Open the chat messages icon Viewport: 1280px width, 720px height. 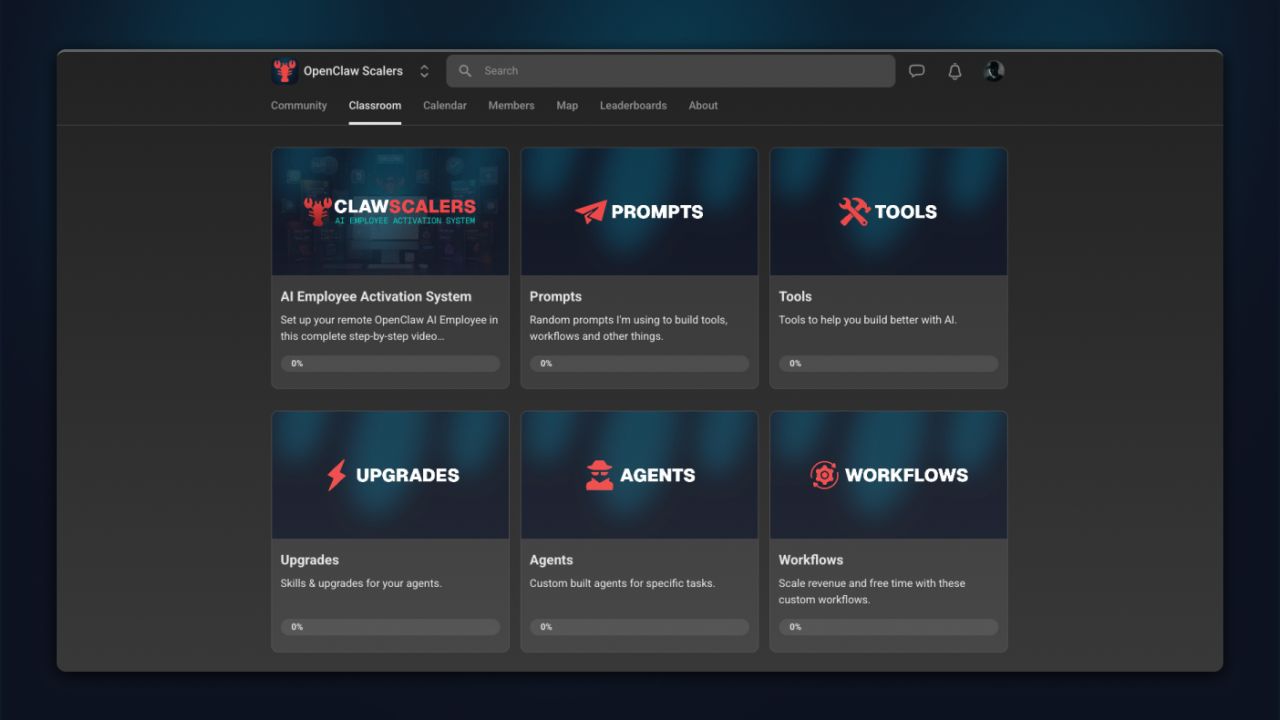916,71
